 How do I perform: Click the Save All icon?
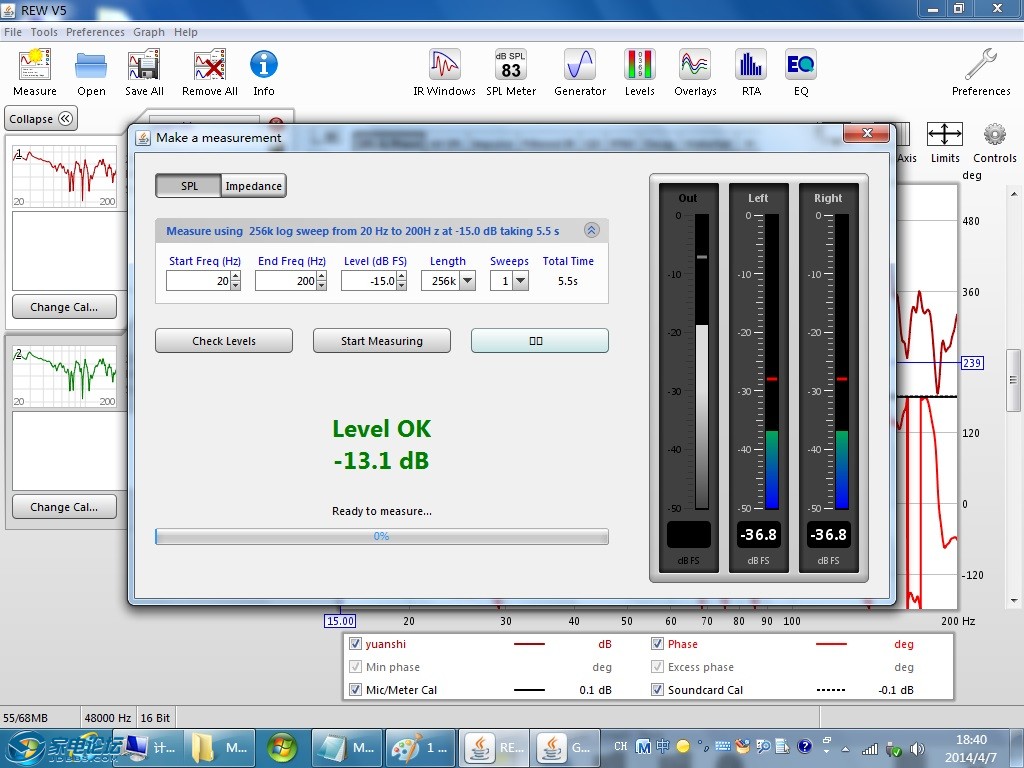pos(144,72)
